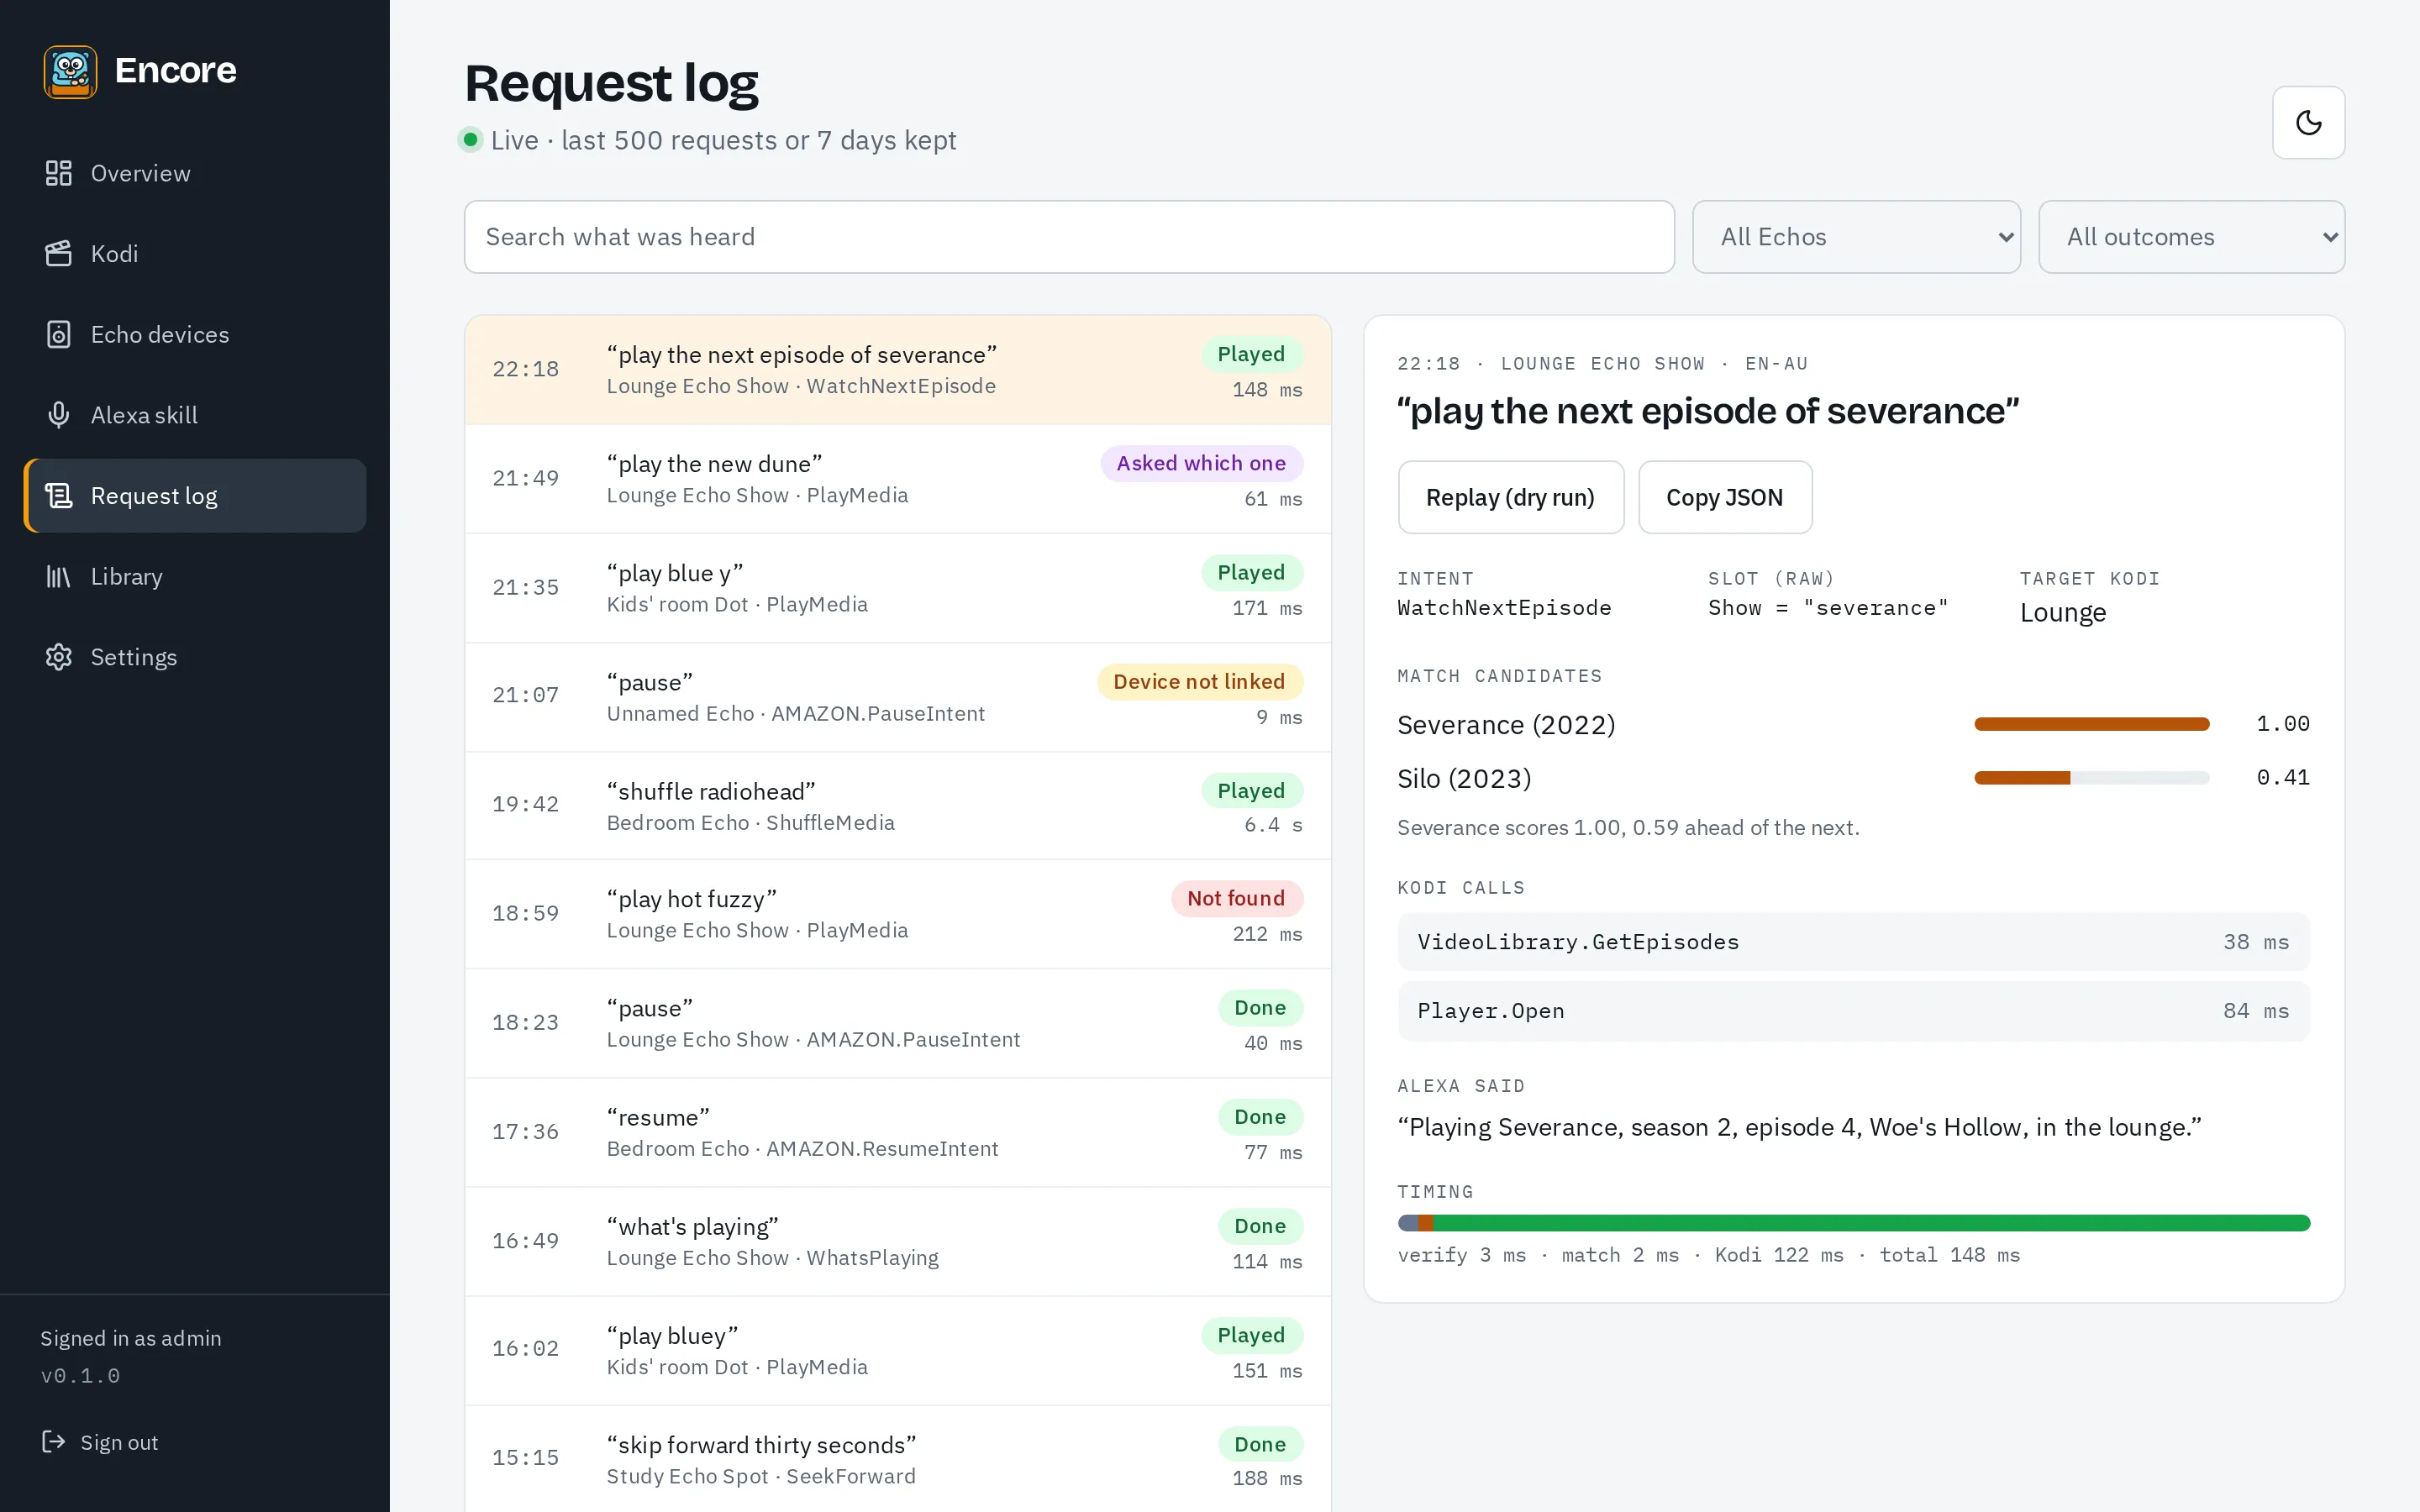Image resolution: width=2420 pixels, height=1512 pixels.
Task: Select "skip forward thirty seconds" request
Action: pyautogui.click(x=897, y=1459)
